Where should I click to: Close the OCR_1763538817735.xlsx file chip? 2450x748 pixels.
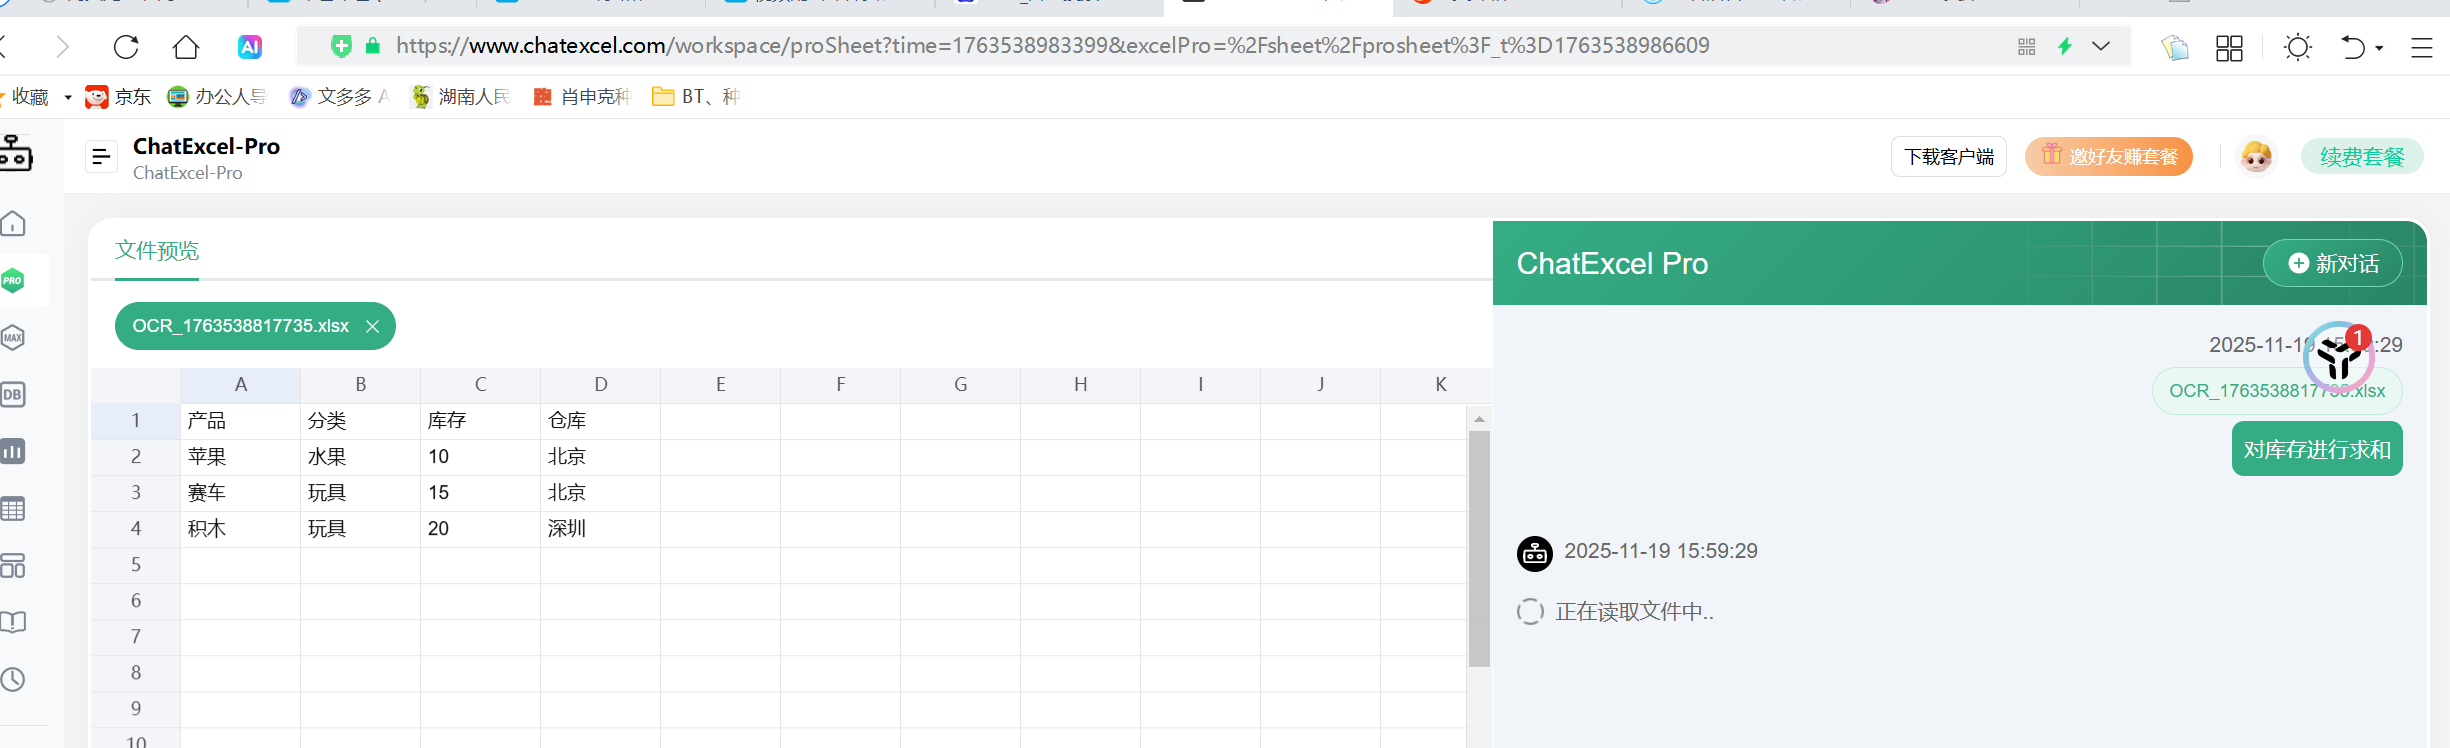373,326
